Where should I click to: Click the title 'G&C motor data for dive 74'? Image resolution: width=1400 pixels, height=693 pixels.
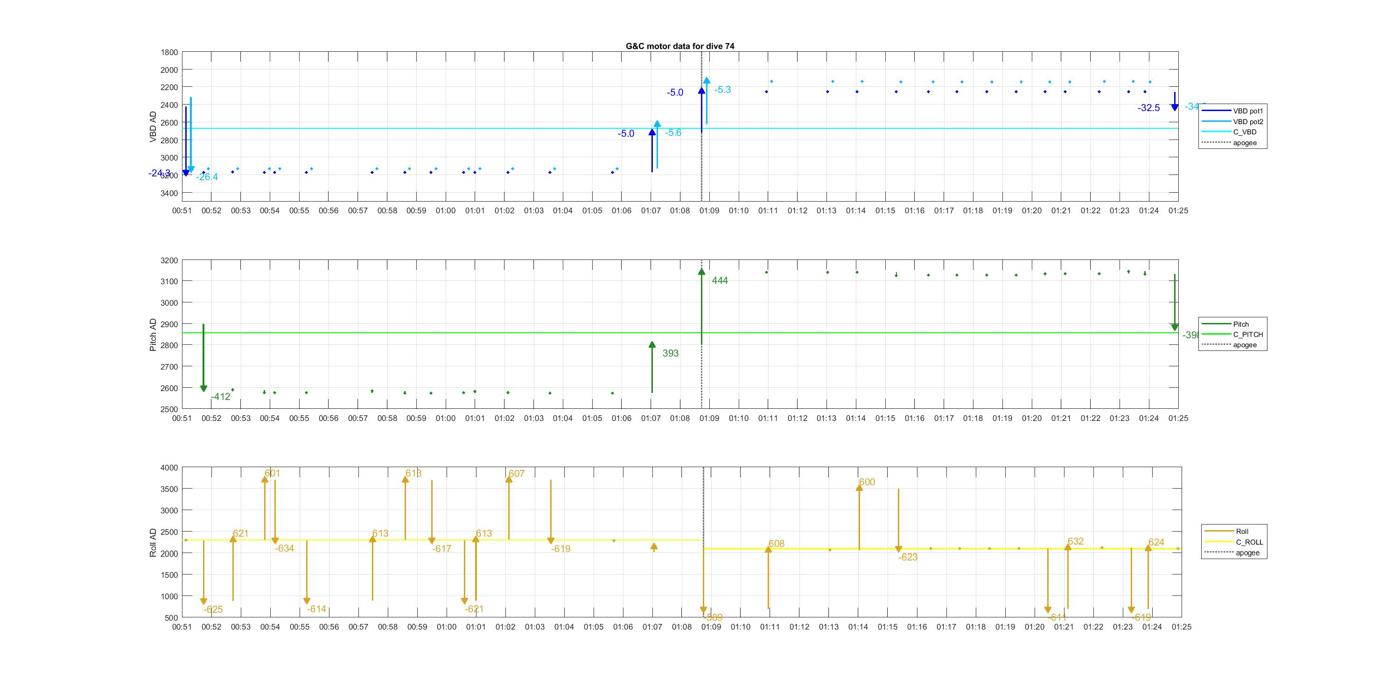click(x=680, y=46)
